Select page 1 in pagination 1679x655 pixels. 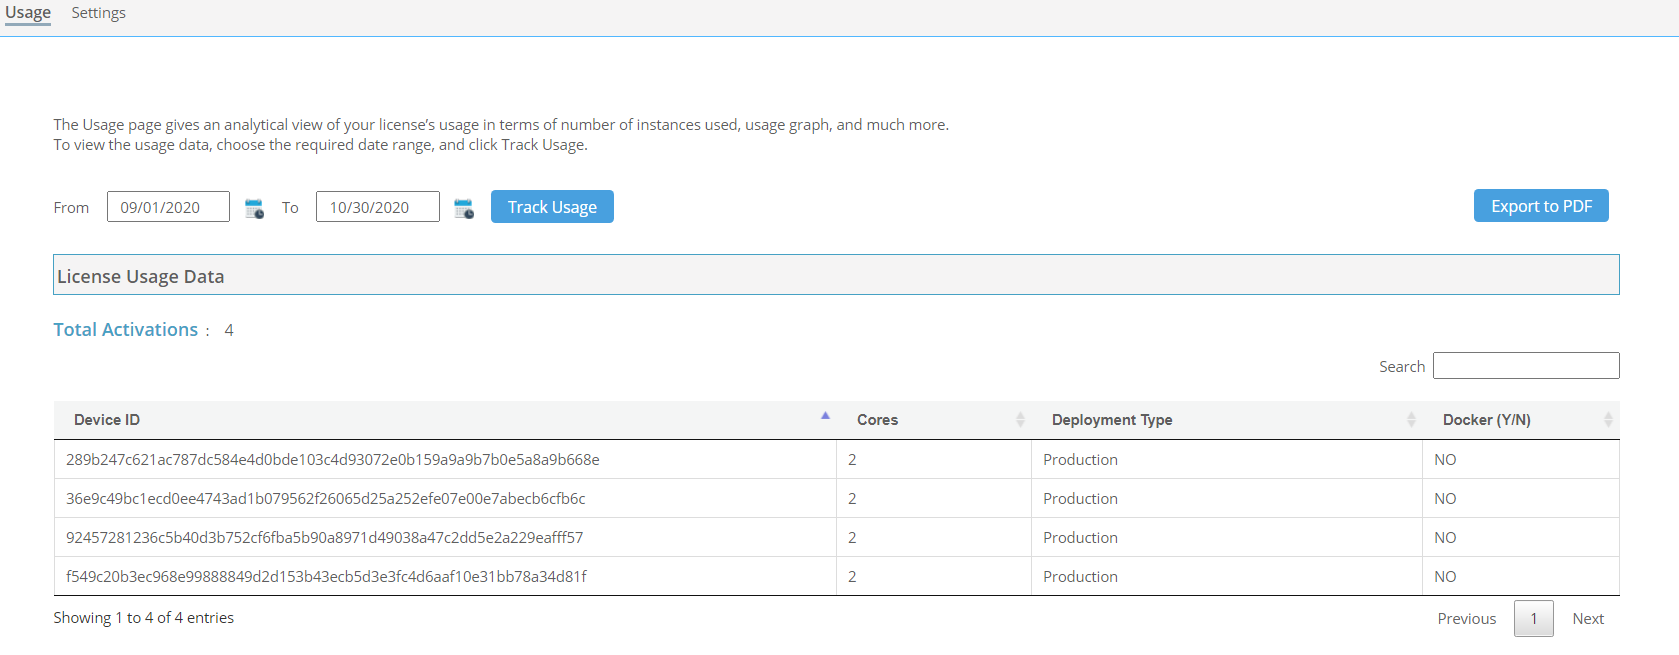tap(1534, 619)
